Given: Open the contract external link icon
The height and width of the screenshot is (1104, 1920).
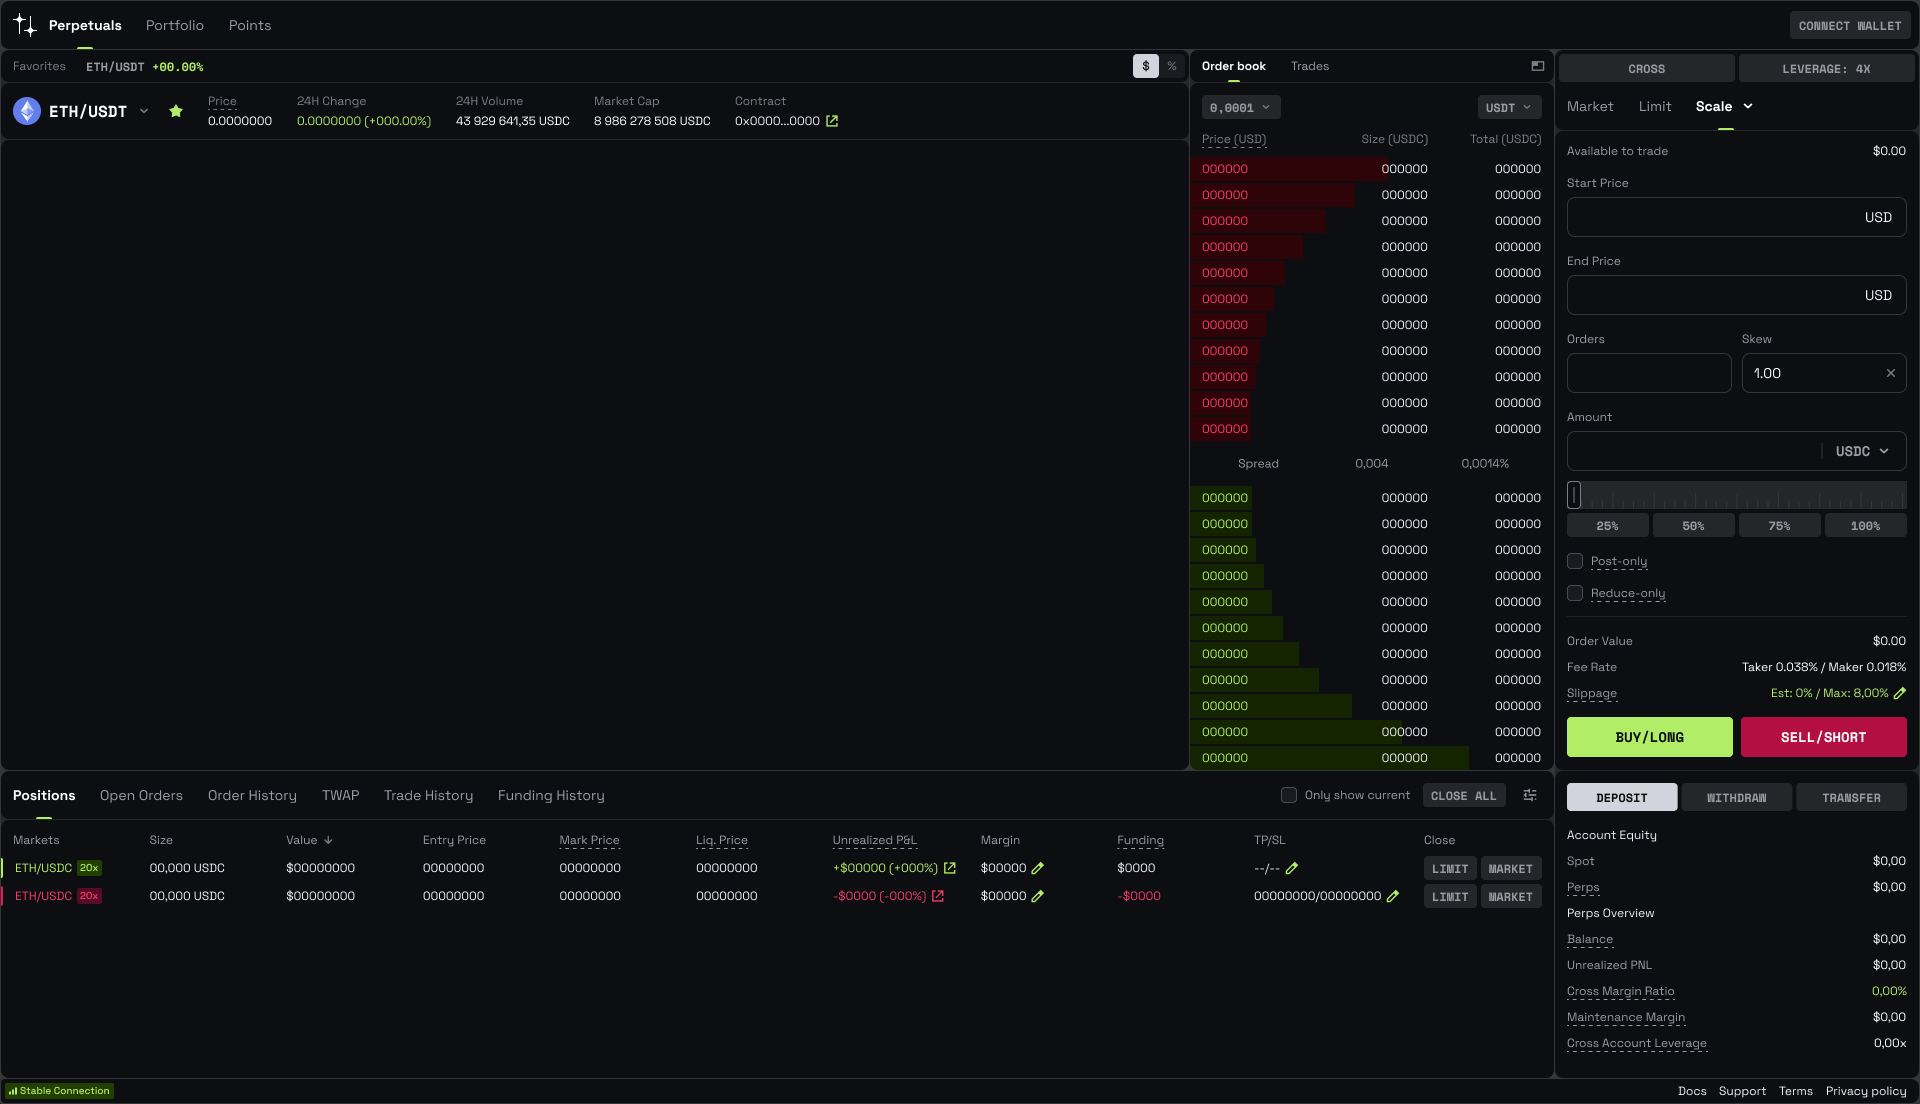Looking at the screenshot, I should (832, 121).
